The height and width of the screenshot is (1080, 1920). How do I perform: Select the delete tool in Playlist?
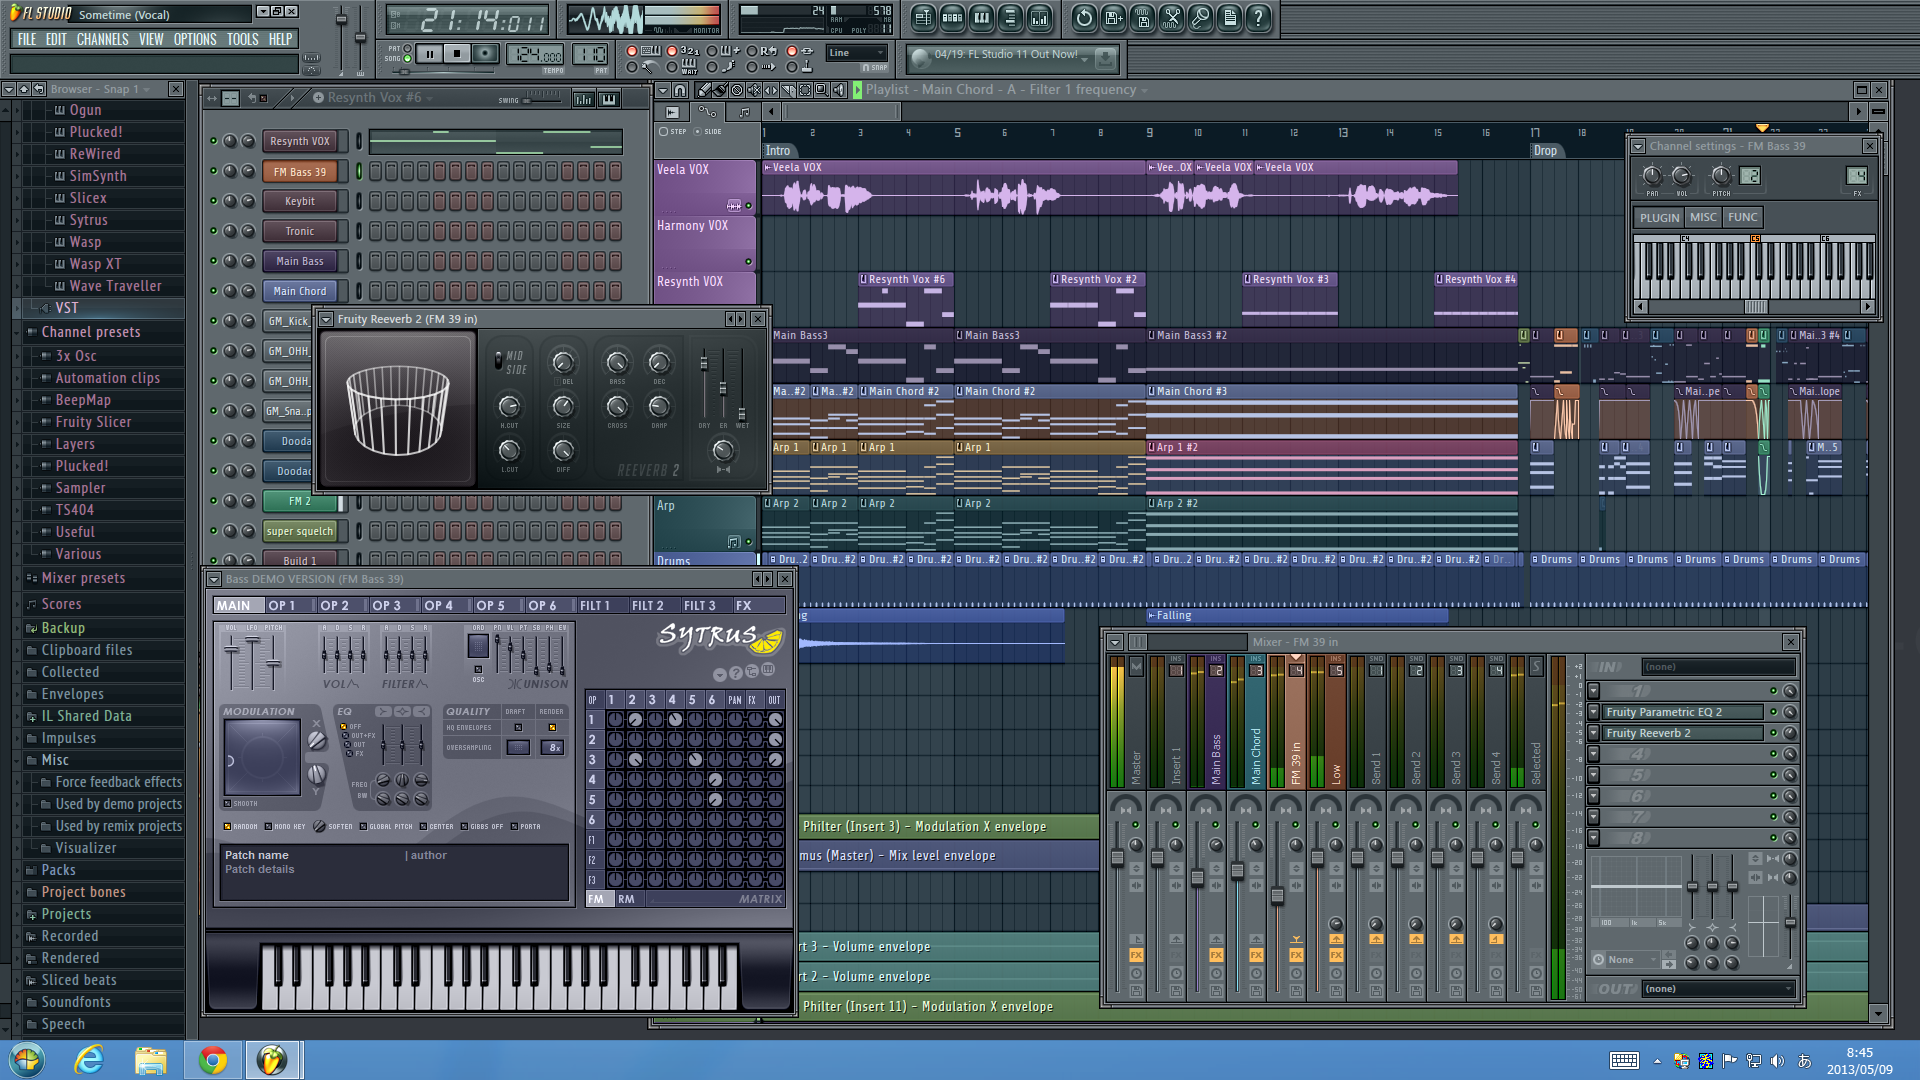[737, 90]
